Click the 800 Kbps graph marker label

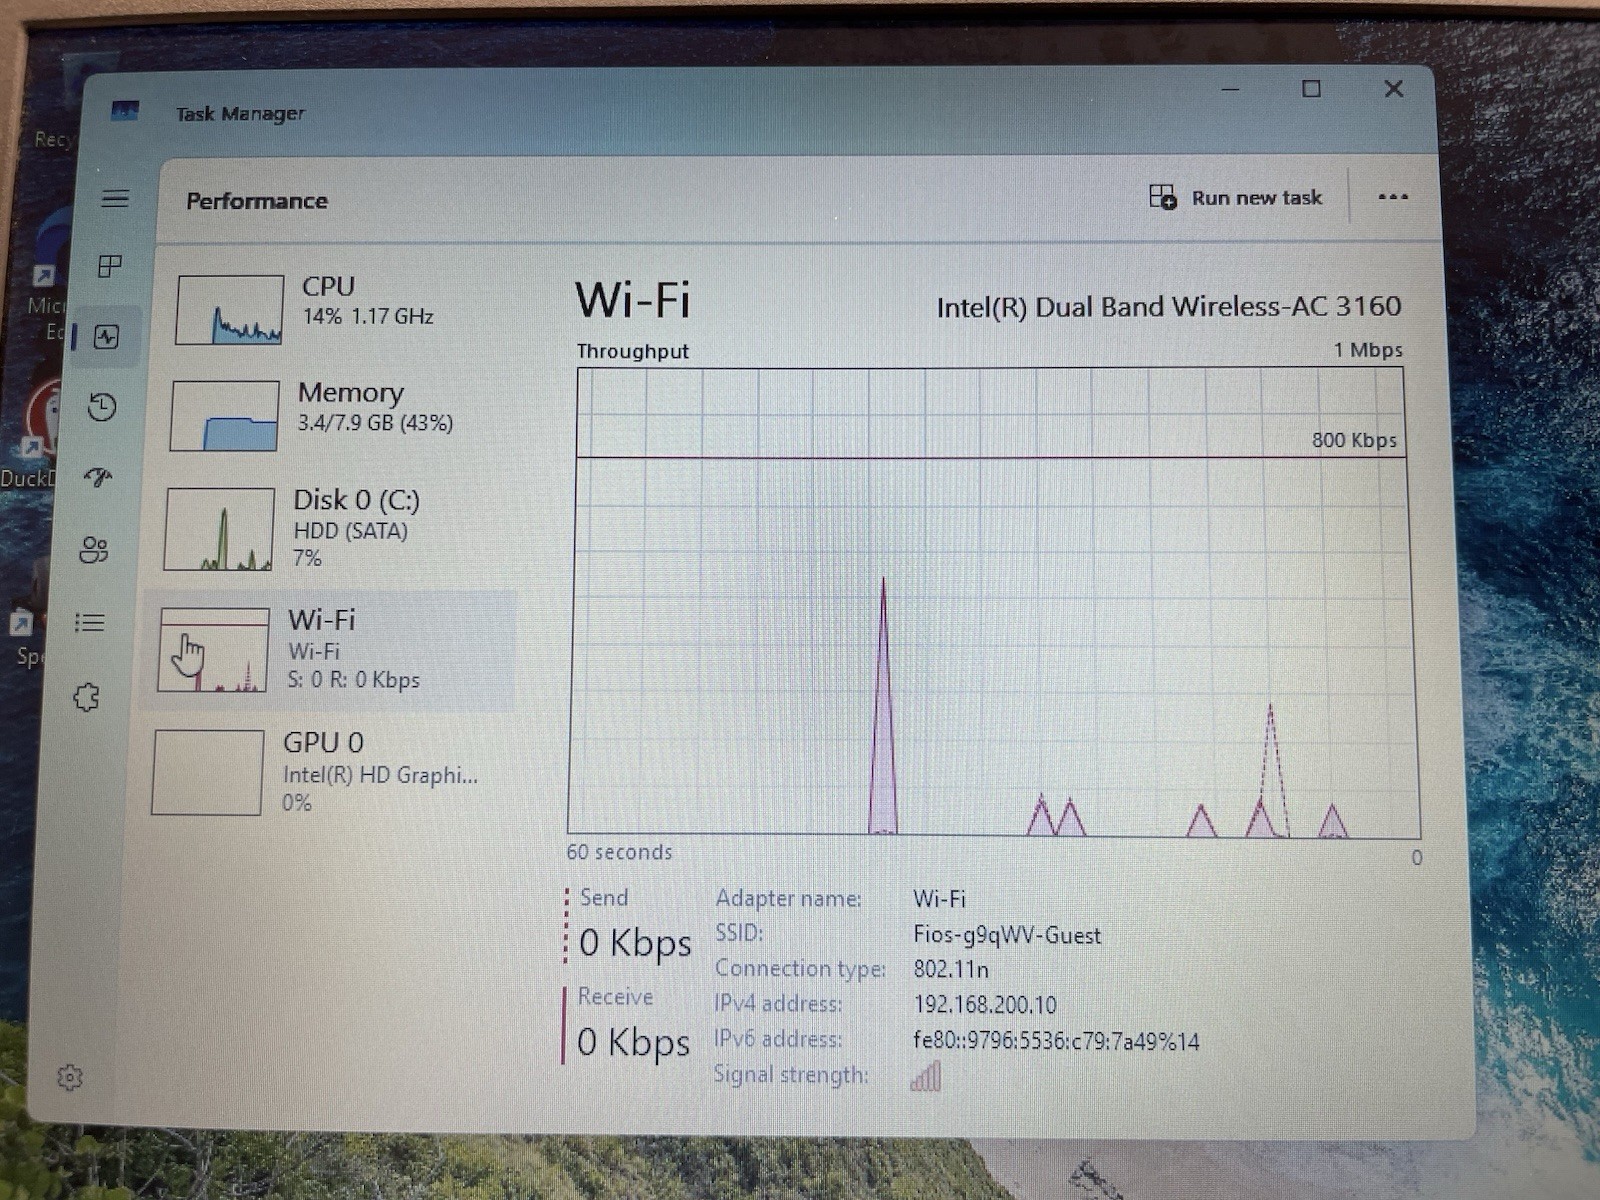point(1354,440)
